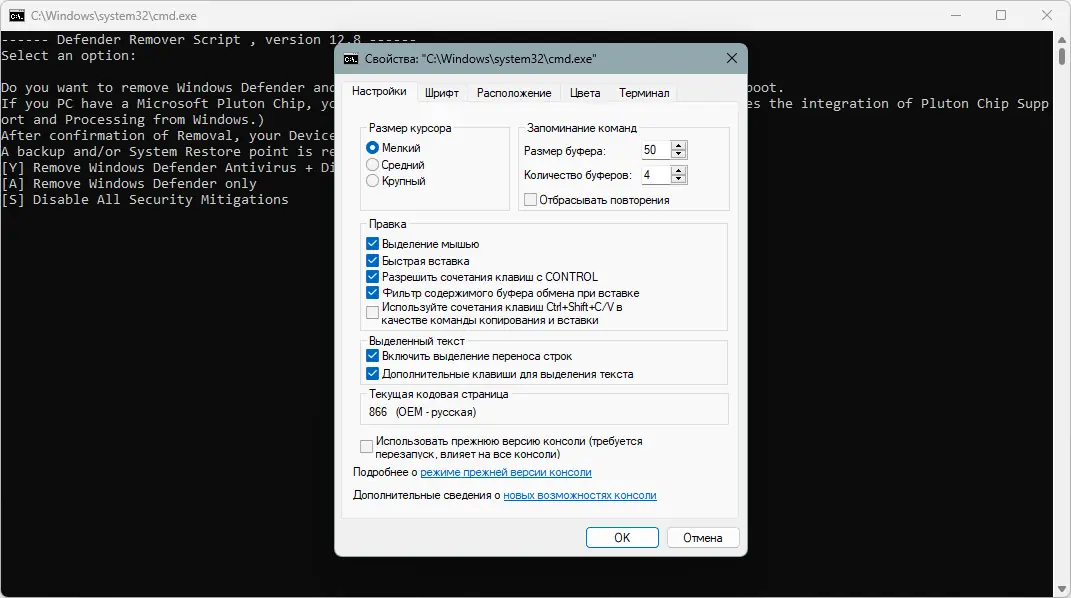The height and width of the screenshot is (598, 1071).
Task: Click console text Select an option:
Action: click(68, 56)
